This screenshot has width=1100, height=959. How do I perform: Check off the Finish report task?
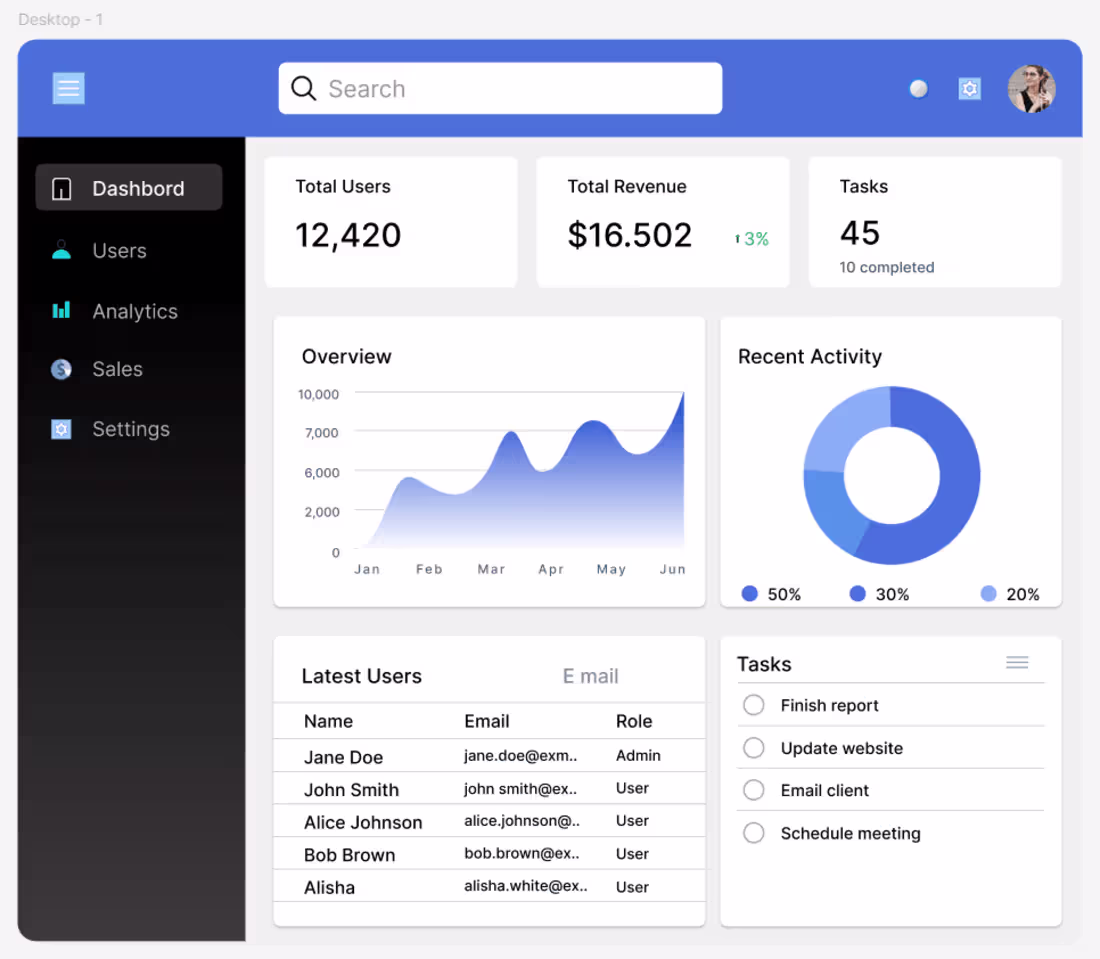click(x=753, y=705)
